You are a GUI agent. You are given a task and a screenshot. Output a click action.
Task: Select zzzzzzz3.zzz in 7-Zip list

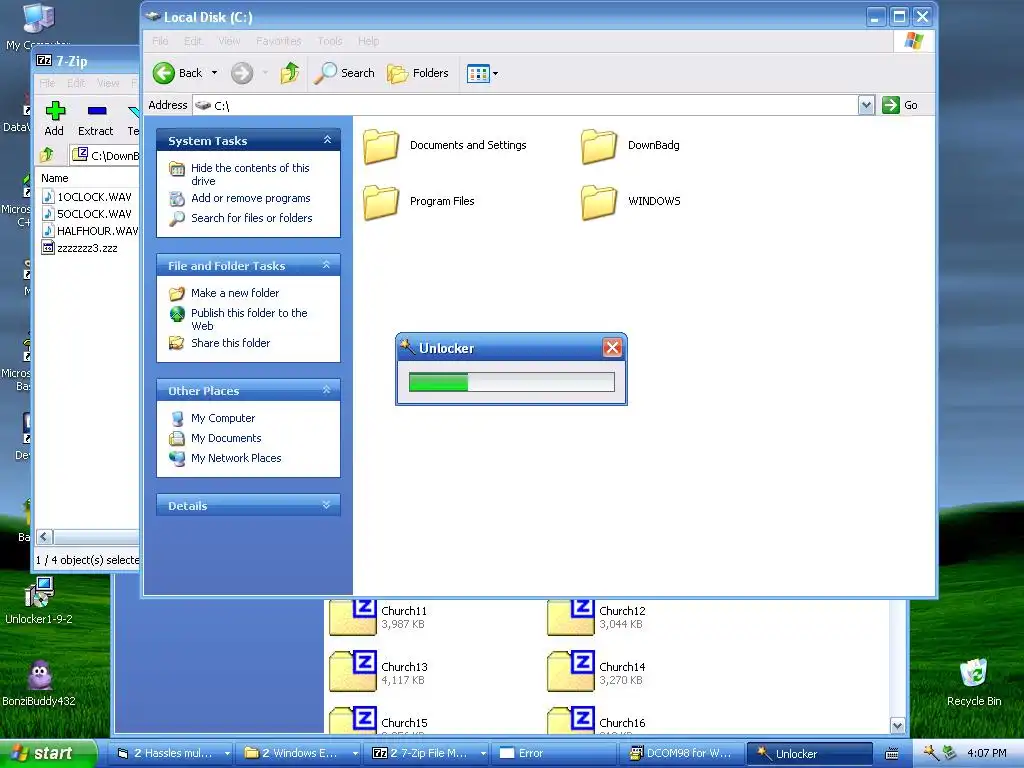click(80, 248)
